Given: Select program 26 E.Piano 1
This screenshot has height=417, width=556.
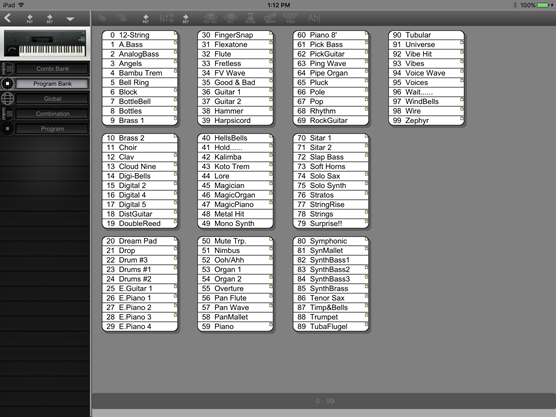Looking at the screenshot, I should tap(140, 298).
